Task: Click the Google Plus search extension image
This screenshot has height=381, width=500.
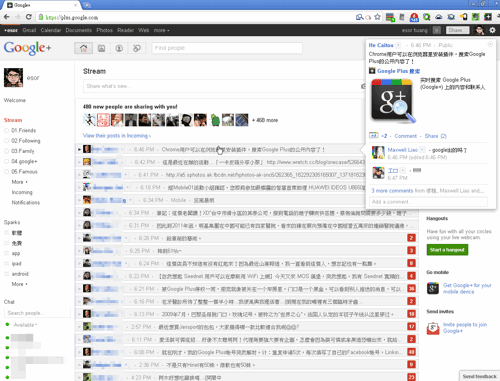Action: (x=393, y=101)
